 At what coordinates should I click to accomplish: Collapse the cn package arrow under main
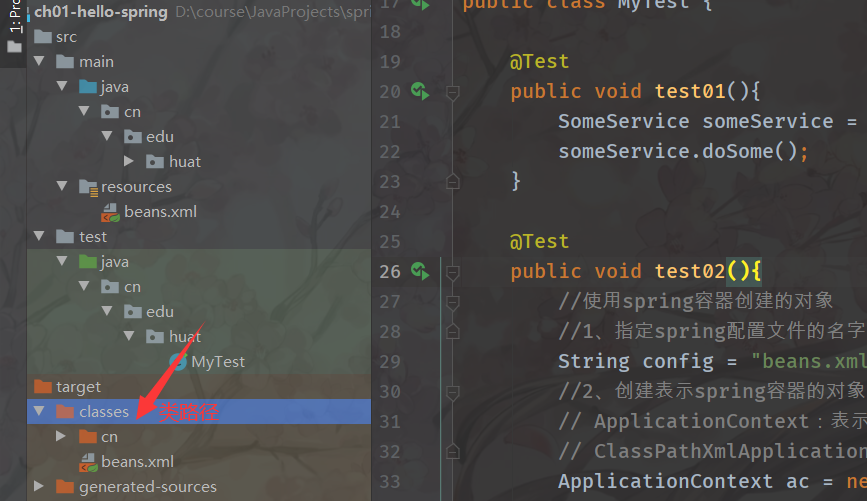coord(84,111)
